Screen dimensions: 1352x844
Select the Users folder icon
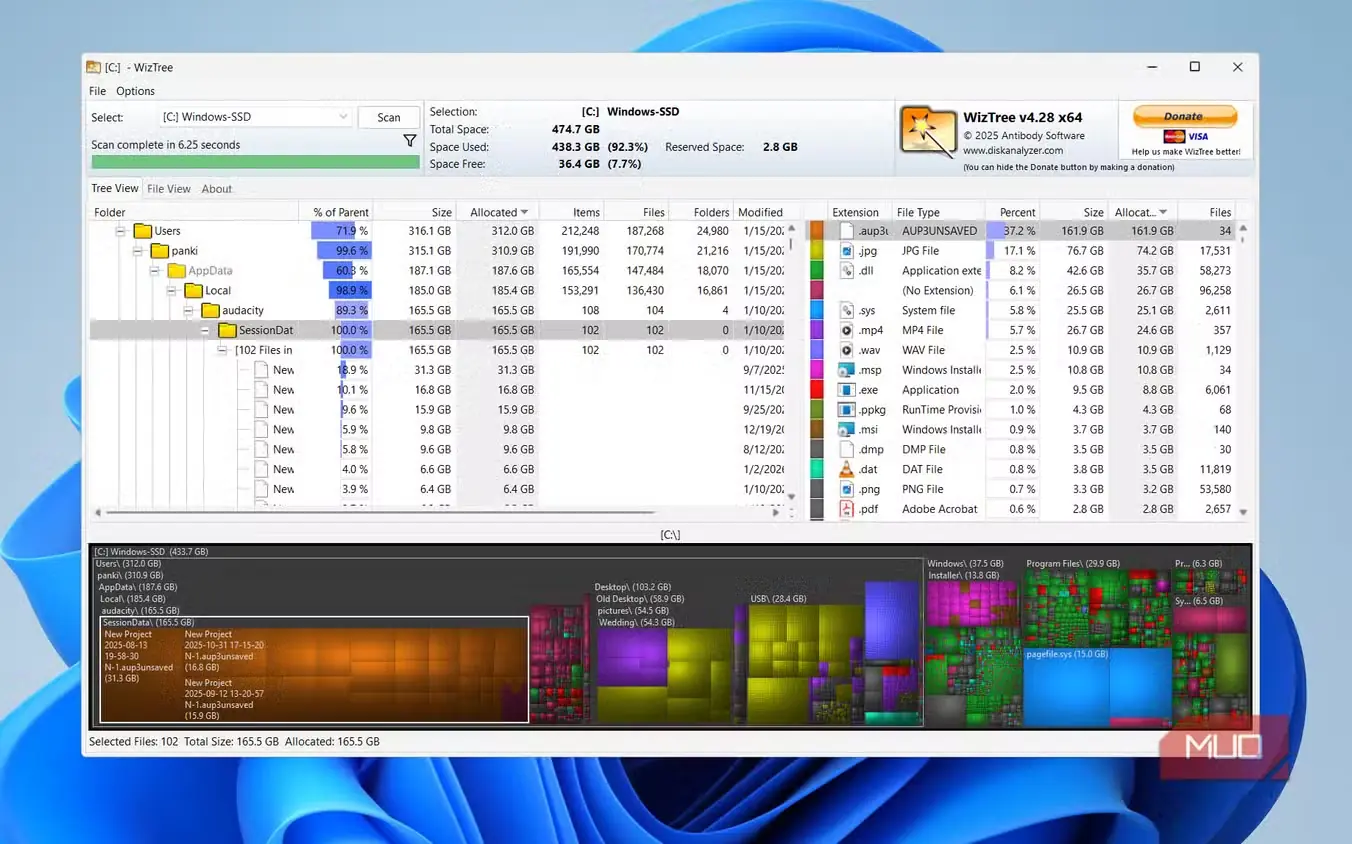click(x=142, y=231)
